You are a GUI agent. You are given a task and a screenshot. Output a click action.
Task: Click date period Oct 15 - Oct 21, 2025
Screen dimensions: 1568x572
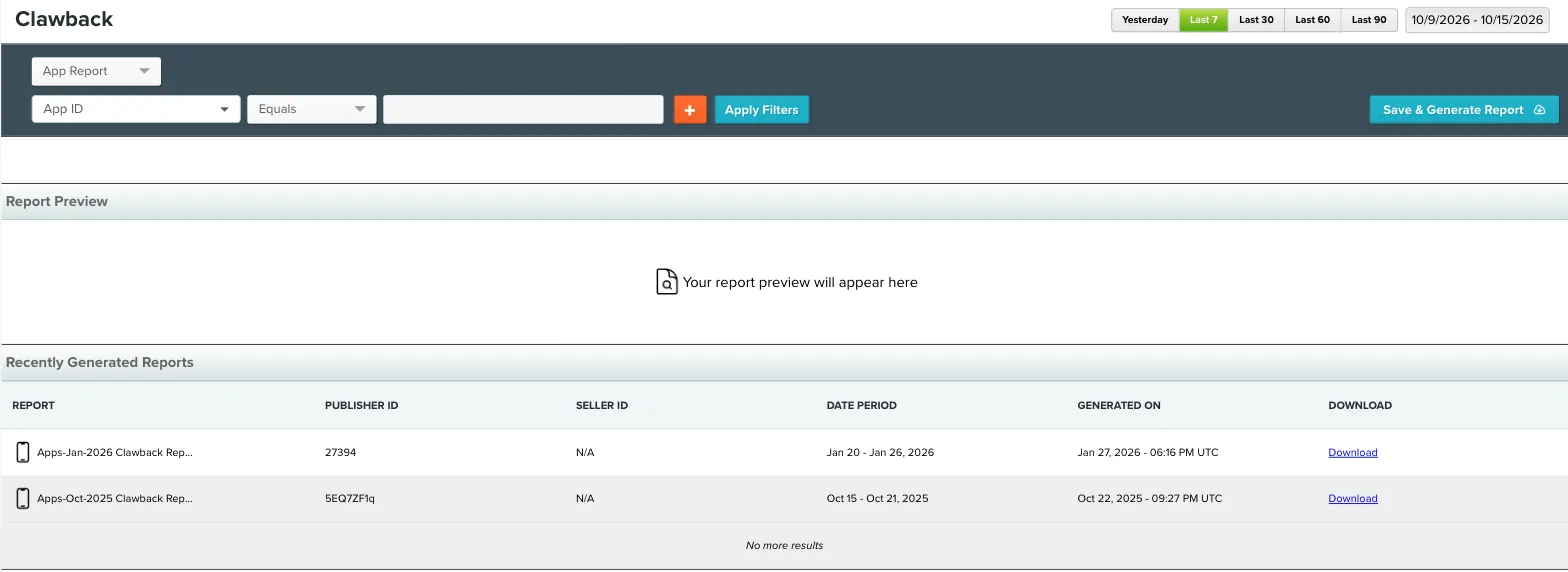click(x=878, y=499)
